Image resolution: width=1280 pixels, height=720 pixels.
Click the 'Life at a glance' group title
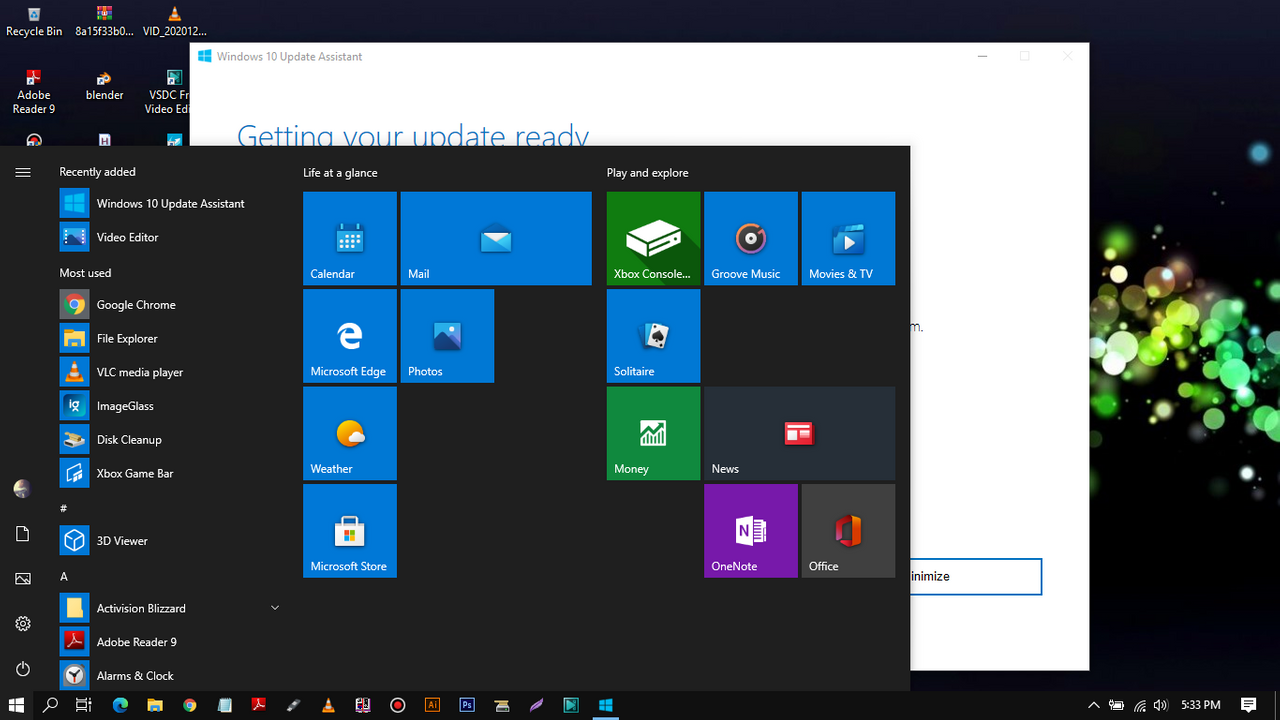[x=340, y=173]
